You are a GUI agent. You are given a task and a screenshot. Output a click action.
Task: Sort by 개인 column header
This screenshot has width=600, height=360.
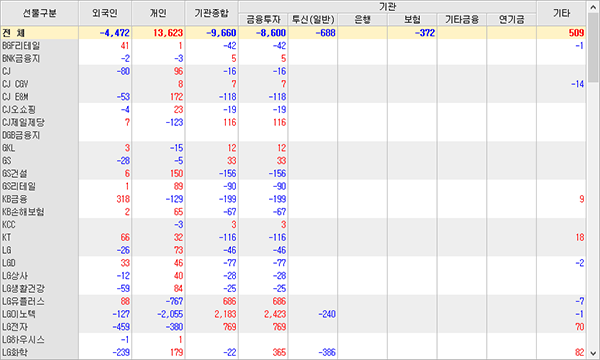point(158,13)
